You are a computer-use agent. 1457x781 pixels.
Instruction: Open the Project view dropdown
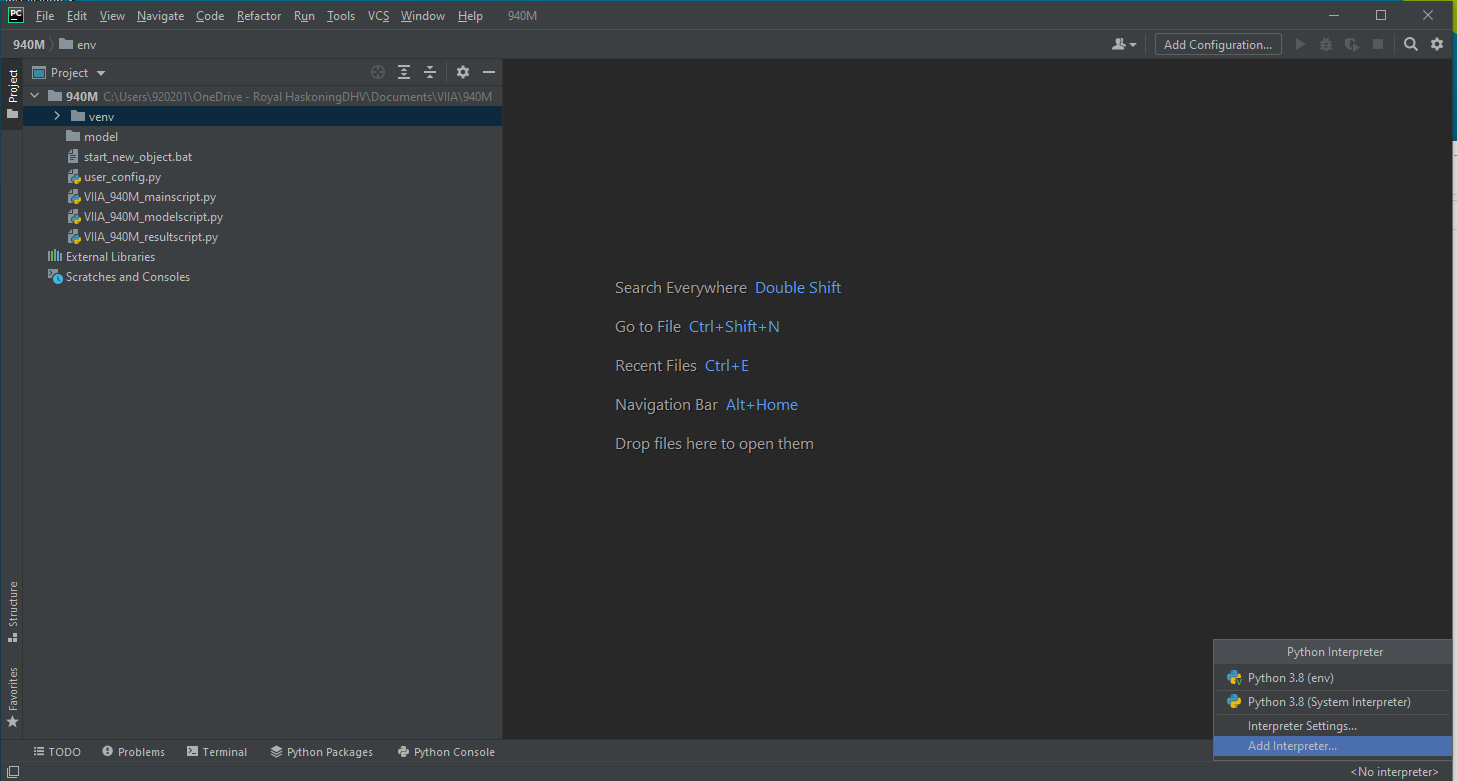(x=69, y=72)
